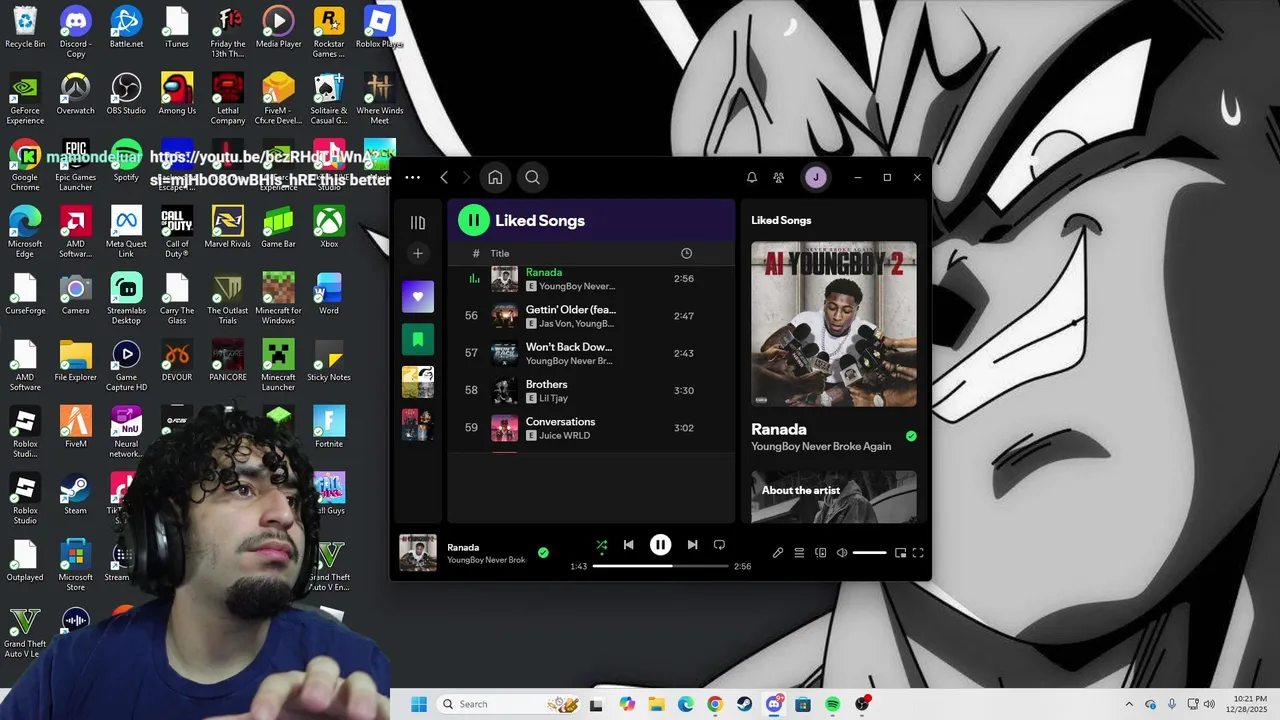This screenshot has height=720, width=1280.
Task: Open Connect to a device
Action: (821, 553)
